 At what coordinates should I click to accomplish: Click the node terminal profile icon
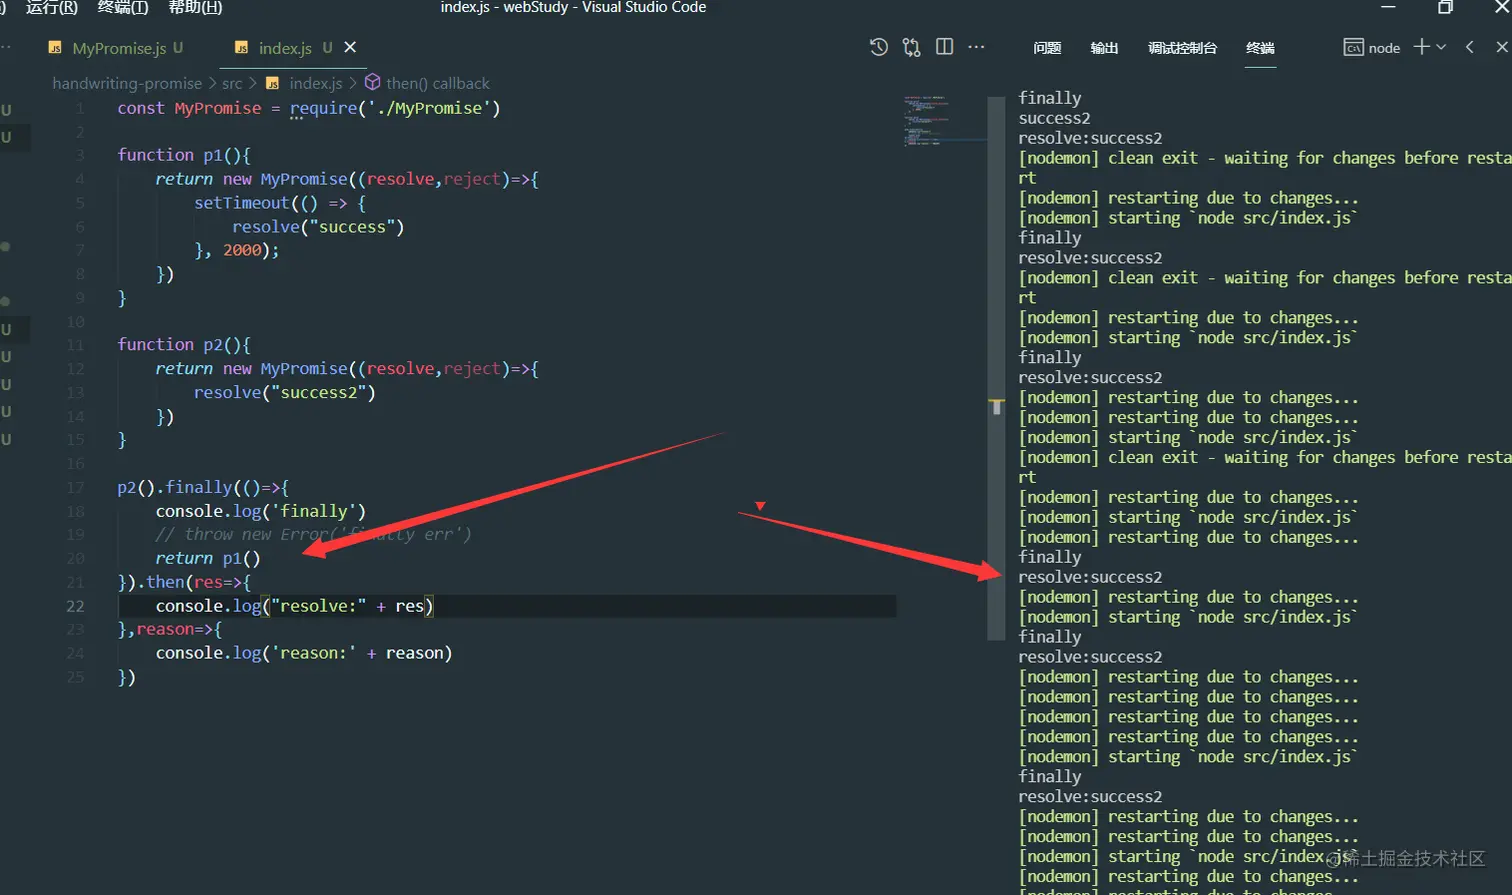[x=1353, y=48]
